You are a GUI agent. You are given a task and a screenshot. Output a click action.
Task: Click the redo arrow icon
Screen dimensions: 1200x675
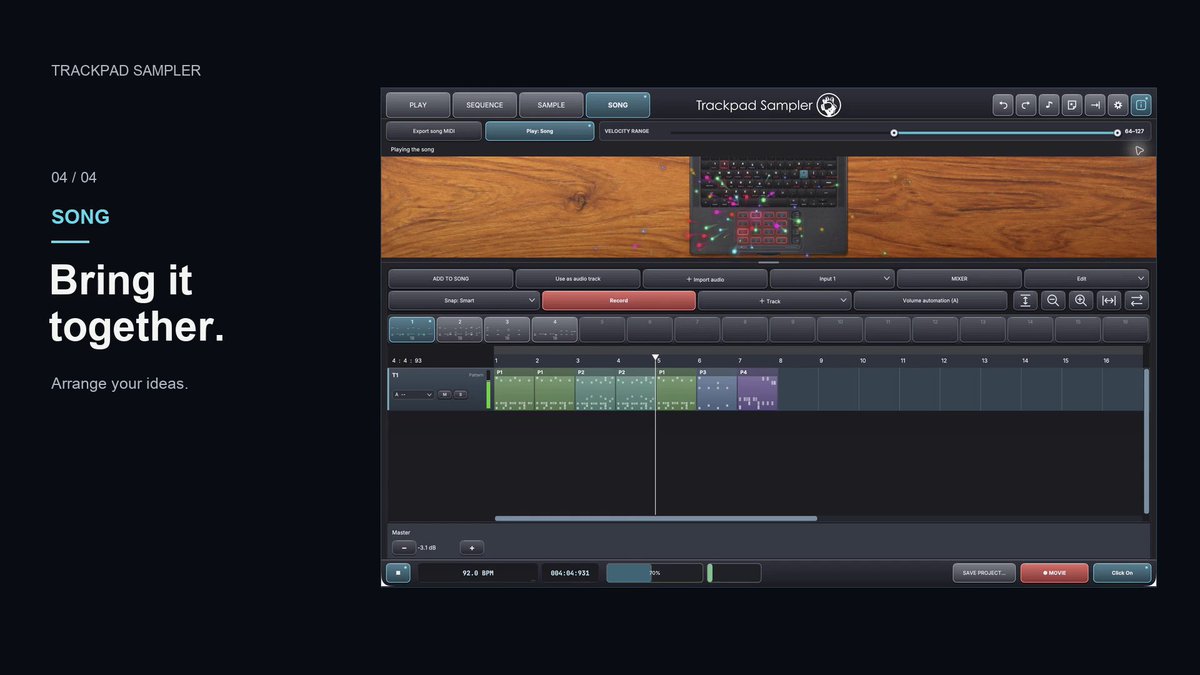(1025, 105)
